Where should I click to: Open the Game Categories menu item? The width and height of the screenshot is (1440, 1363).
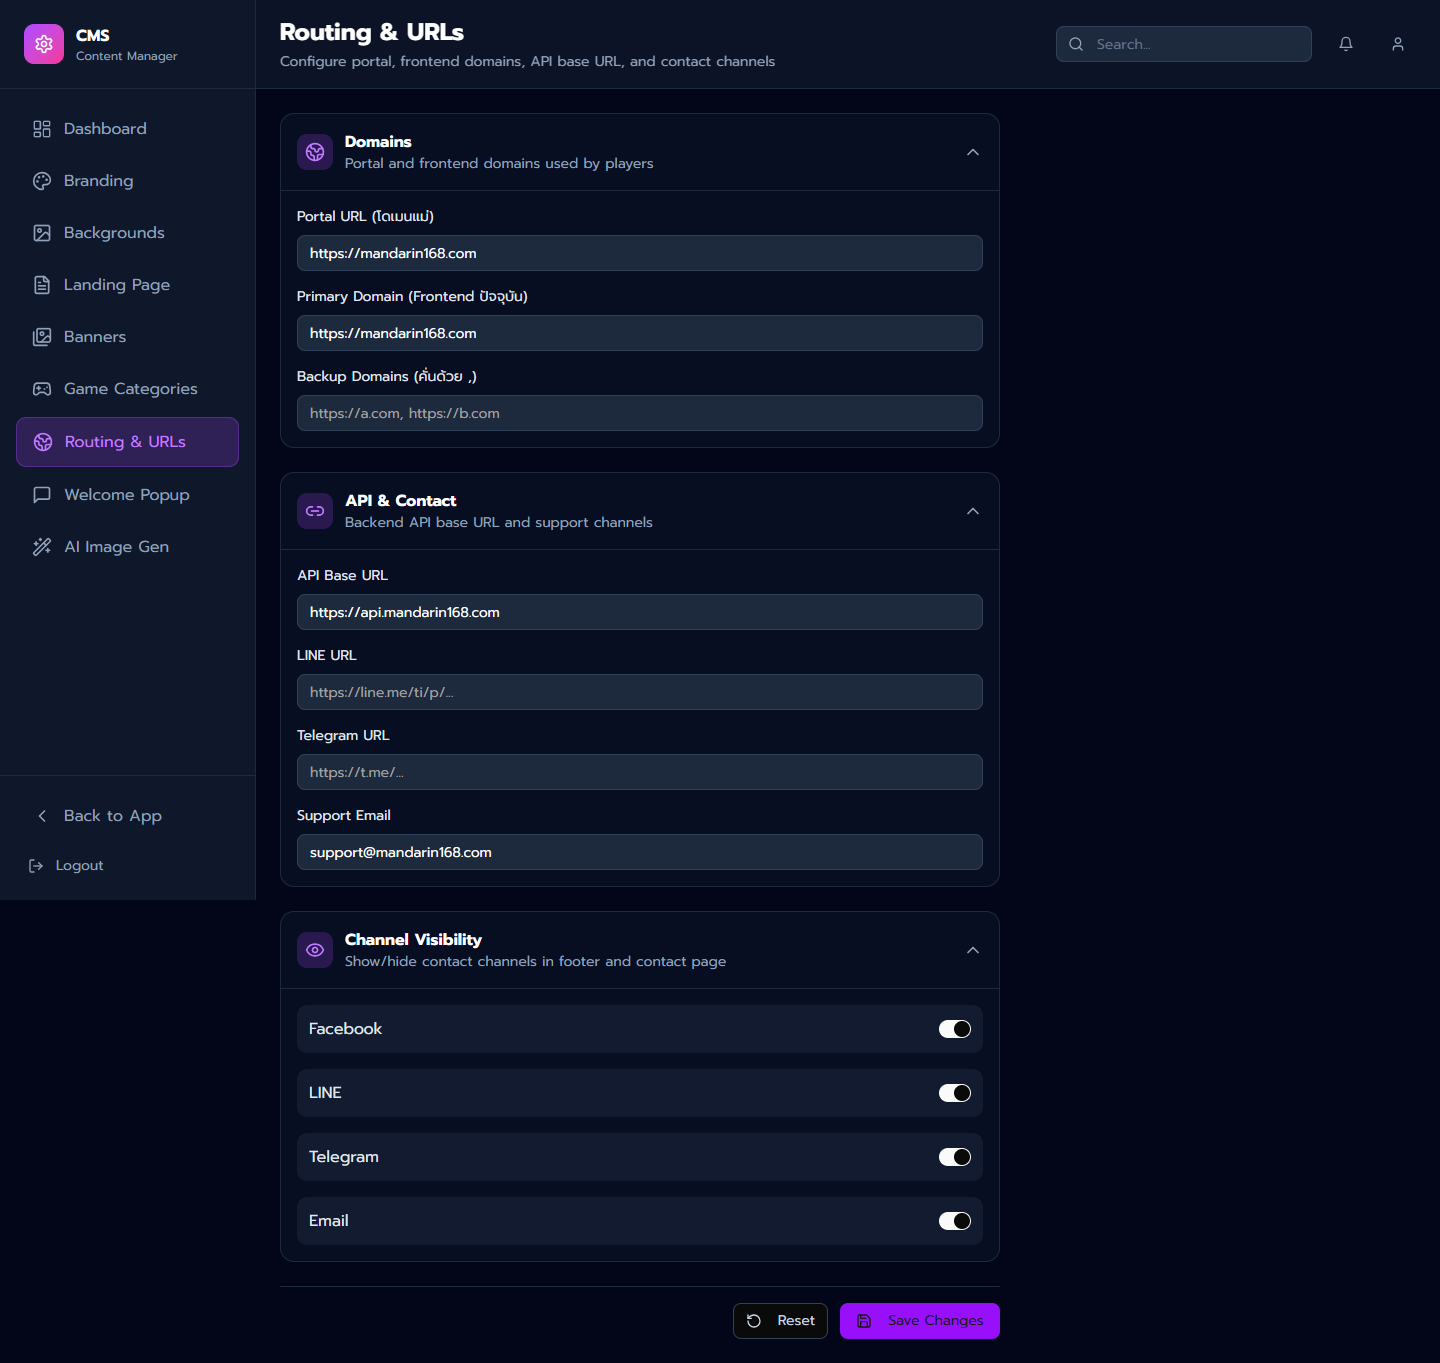click(x=128, y=389)
